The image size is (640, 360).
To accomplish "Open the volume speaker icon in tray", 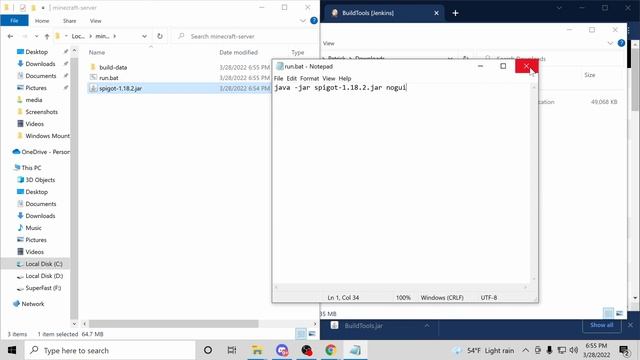I will coord(574,350).
